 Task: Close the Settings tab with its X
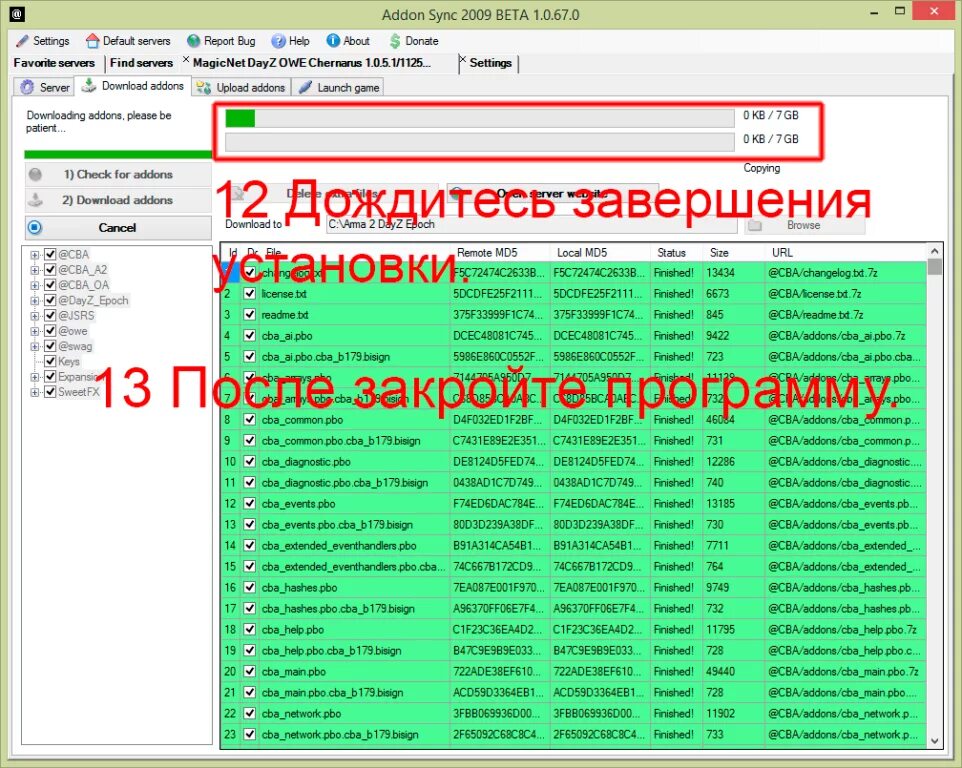tap(463, 59)
